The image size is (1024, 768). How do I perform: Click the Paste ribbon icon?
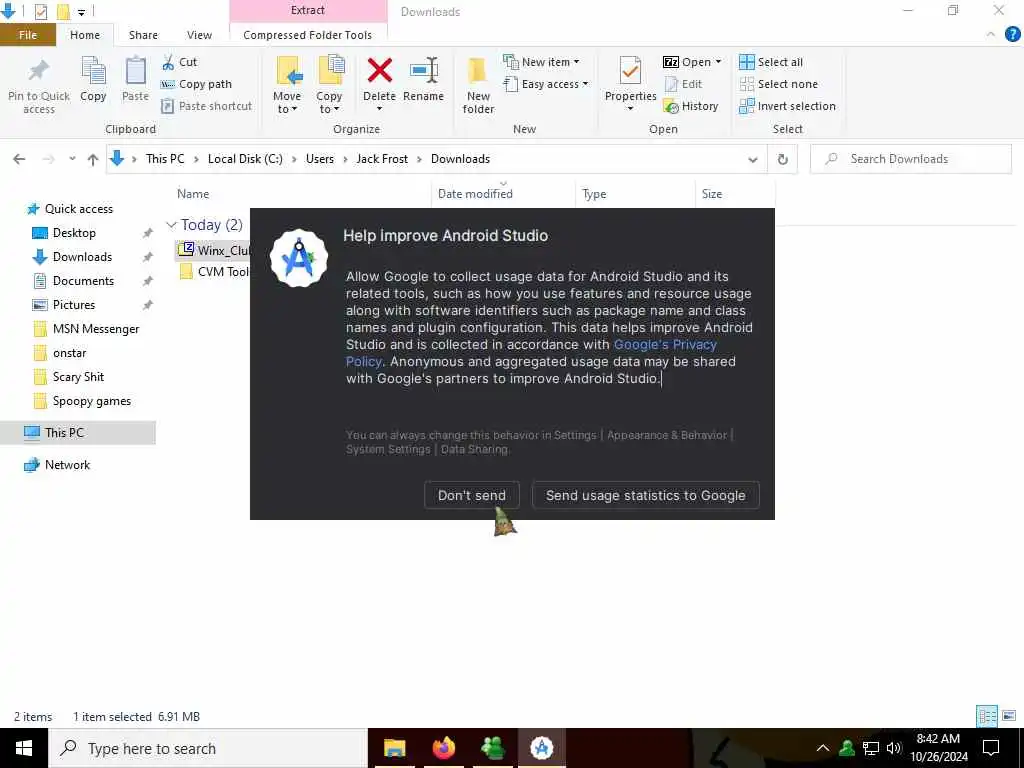pos(135,71)
